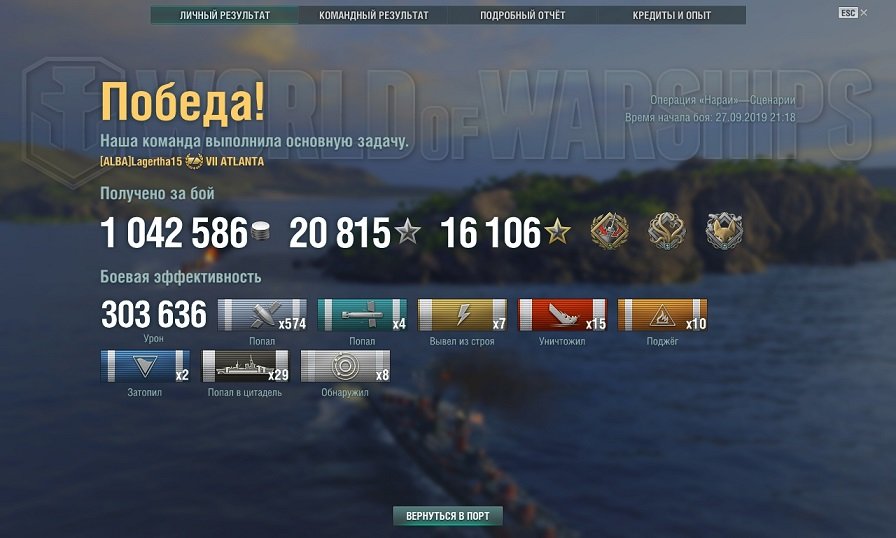The height and width of the screenshot is (538, 896).
Task: Select the incapacitations x7 lightning ribbon
Action: [462, 315]
